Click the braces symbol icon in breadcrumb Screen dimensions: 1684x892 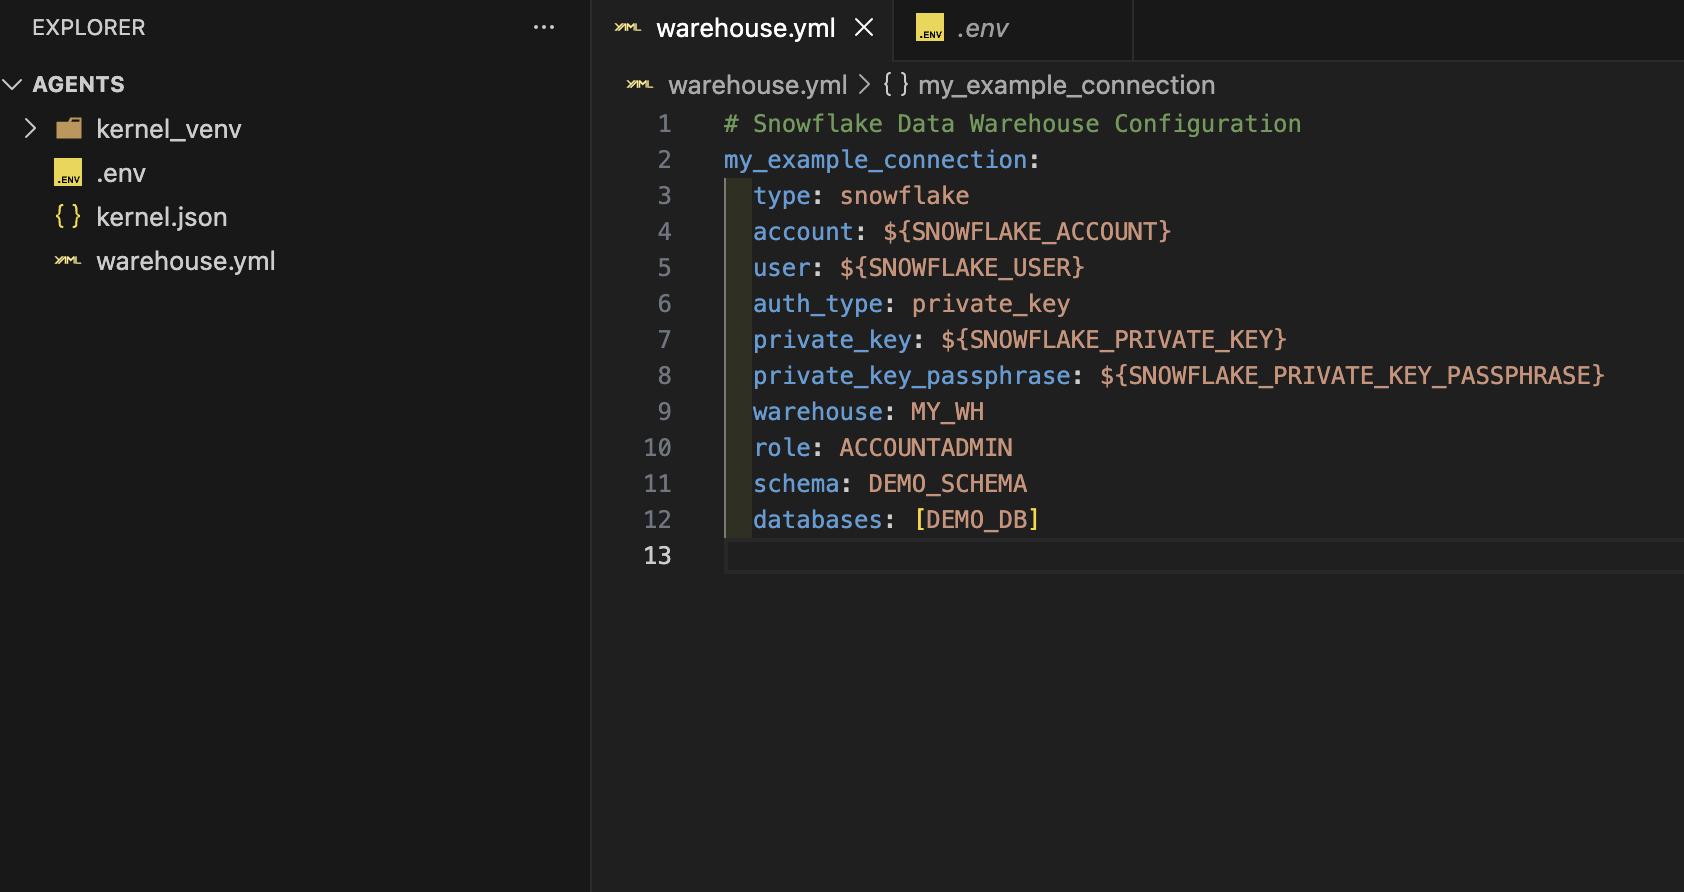tap(896, 85)
